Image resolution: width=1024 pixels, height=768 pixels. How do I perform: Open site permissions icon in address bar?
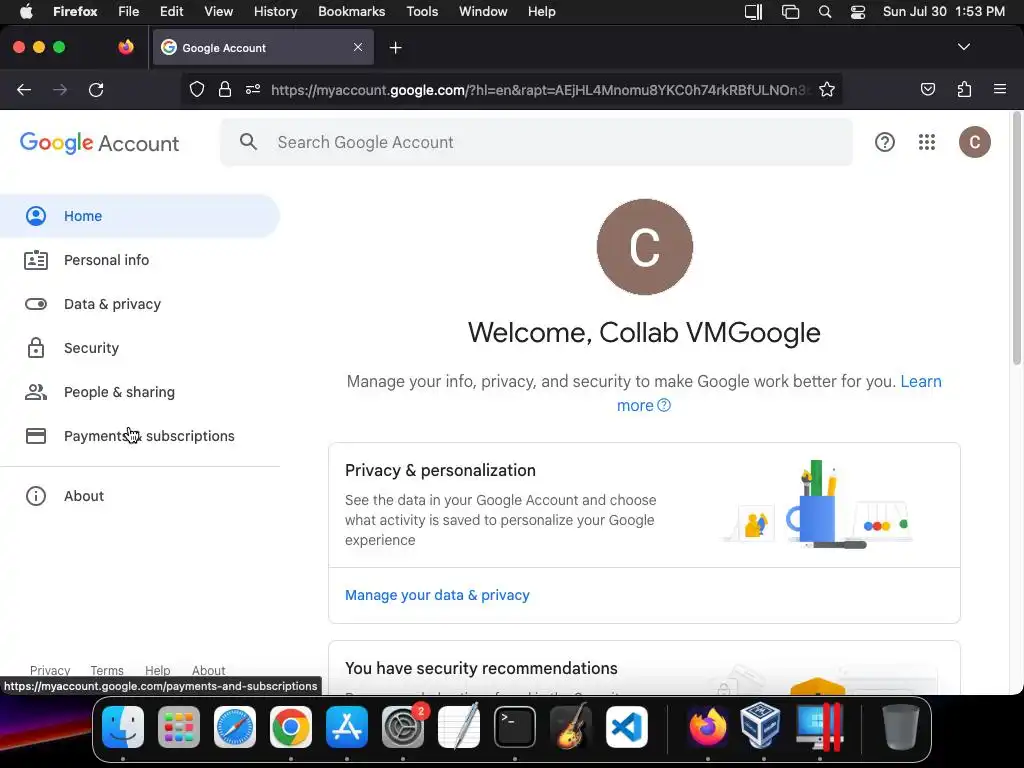pyautogui.click(x=253, y=89)
